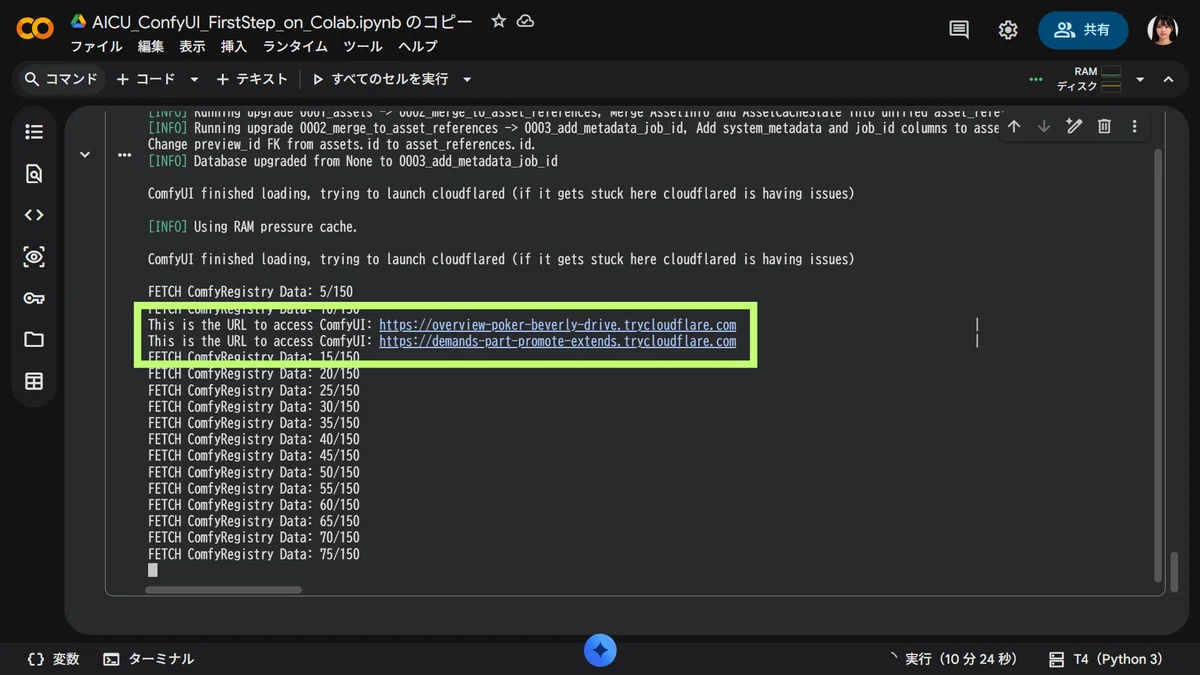1200x675 pixels.
Task: Move the cell up with the arrow icon
Action: 1014,126
